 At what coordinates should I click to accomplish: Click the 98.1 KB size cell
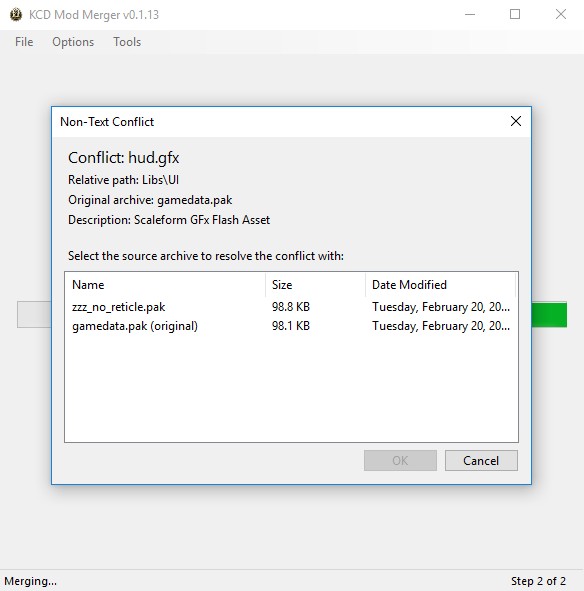[291, 326]
